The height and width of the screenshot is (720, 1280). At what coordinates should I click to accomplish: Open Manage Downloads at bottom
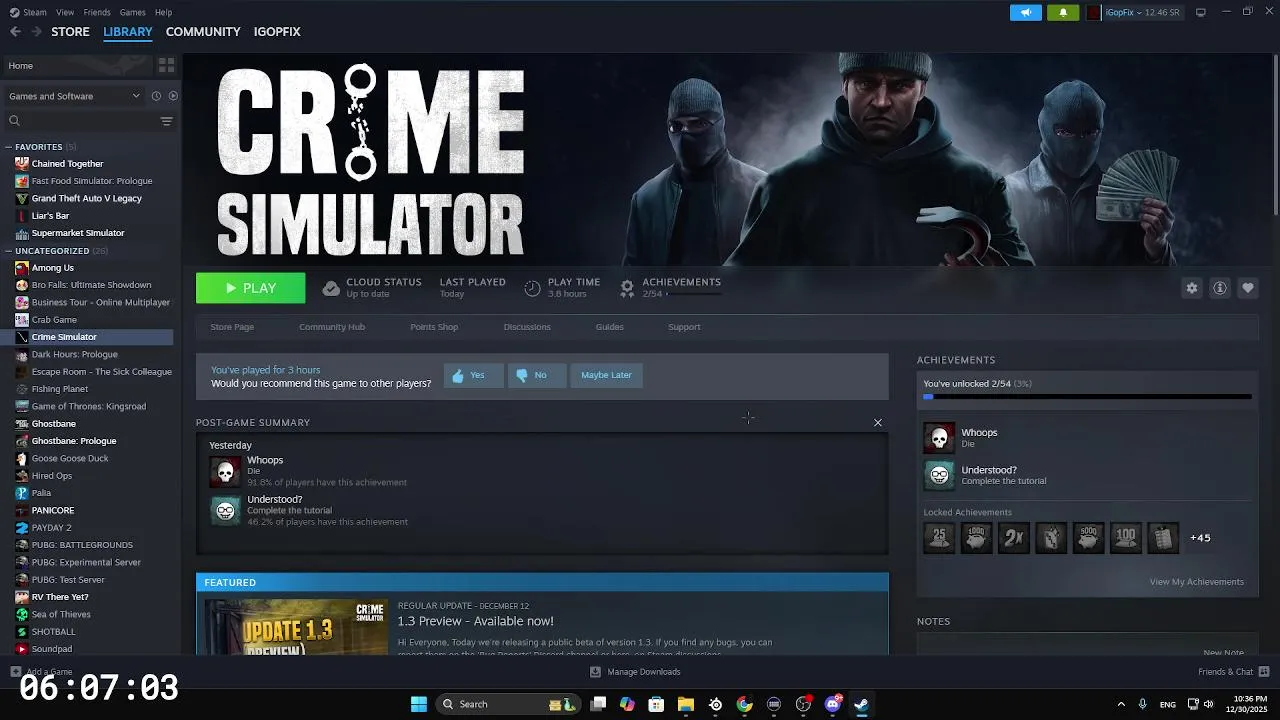(x=635, y=672)
